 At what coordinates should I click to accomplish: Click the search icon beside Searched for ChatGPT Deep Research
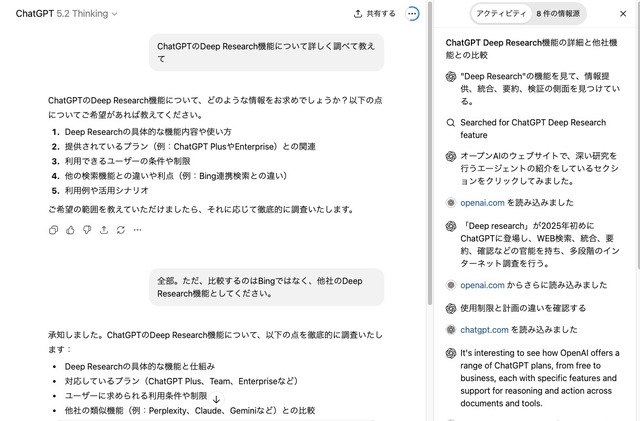click(x=451, y=123)
